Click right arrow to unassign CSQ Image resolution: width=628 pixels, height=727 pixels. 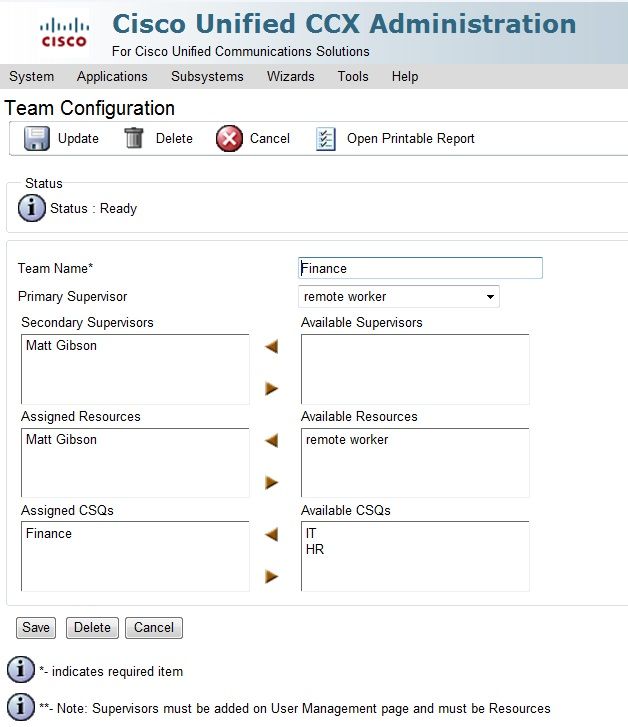[x=272, y=576]
